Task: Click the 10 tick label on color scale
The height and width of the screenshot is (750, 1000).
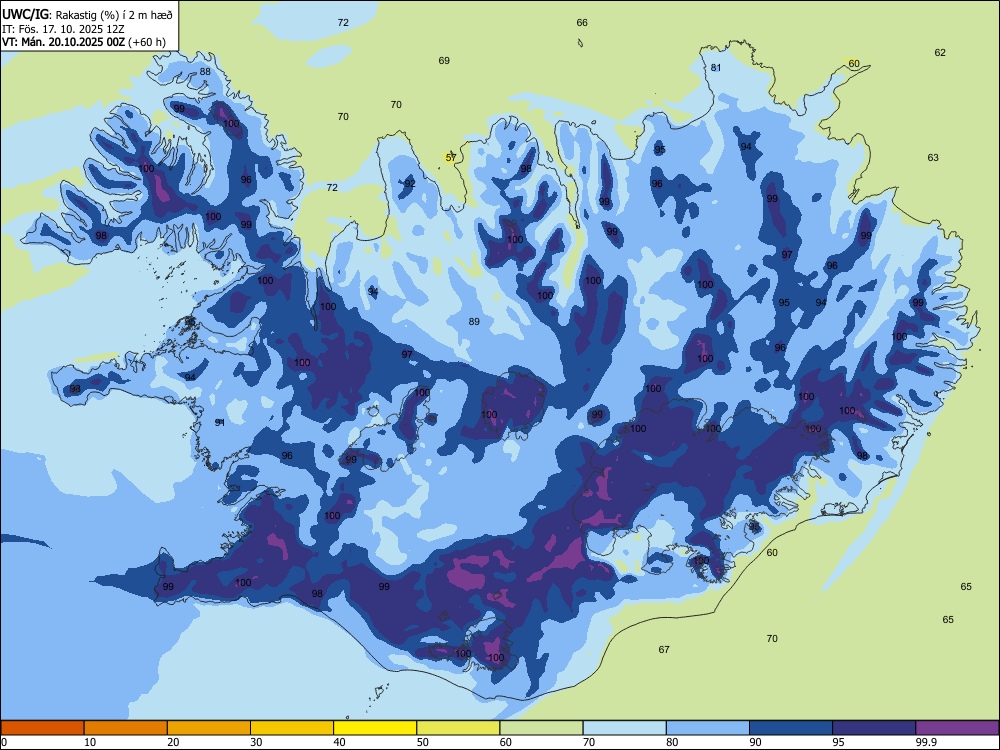Action: point(91,742)
